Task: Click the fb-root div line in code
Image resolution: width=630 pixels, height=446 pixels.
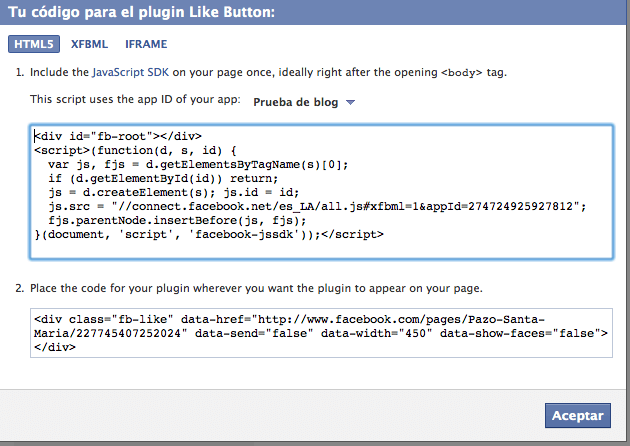Action: tap(118, 136)
